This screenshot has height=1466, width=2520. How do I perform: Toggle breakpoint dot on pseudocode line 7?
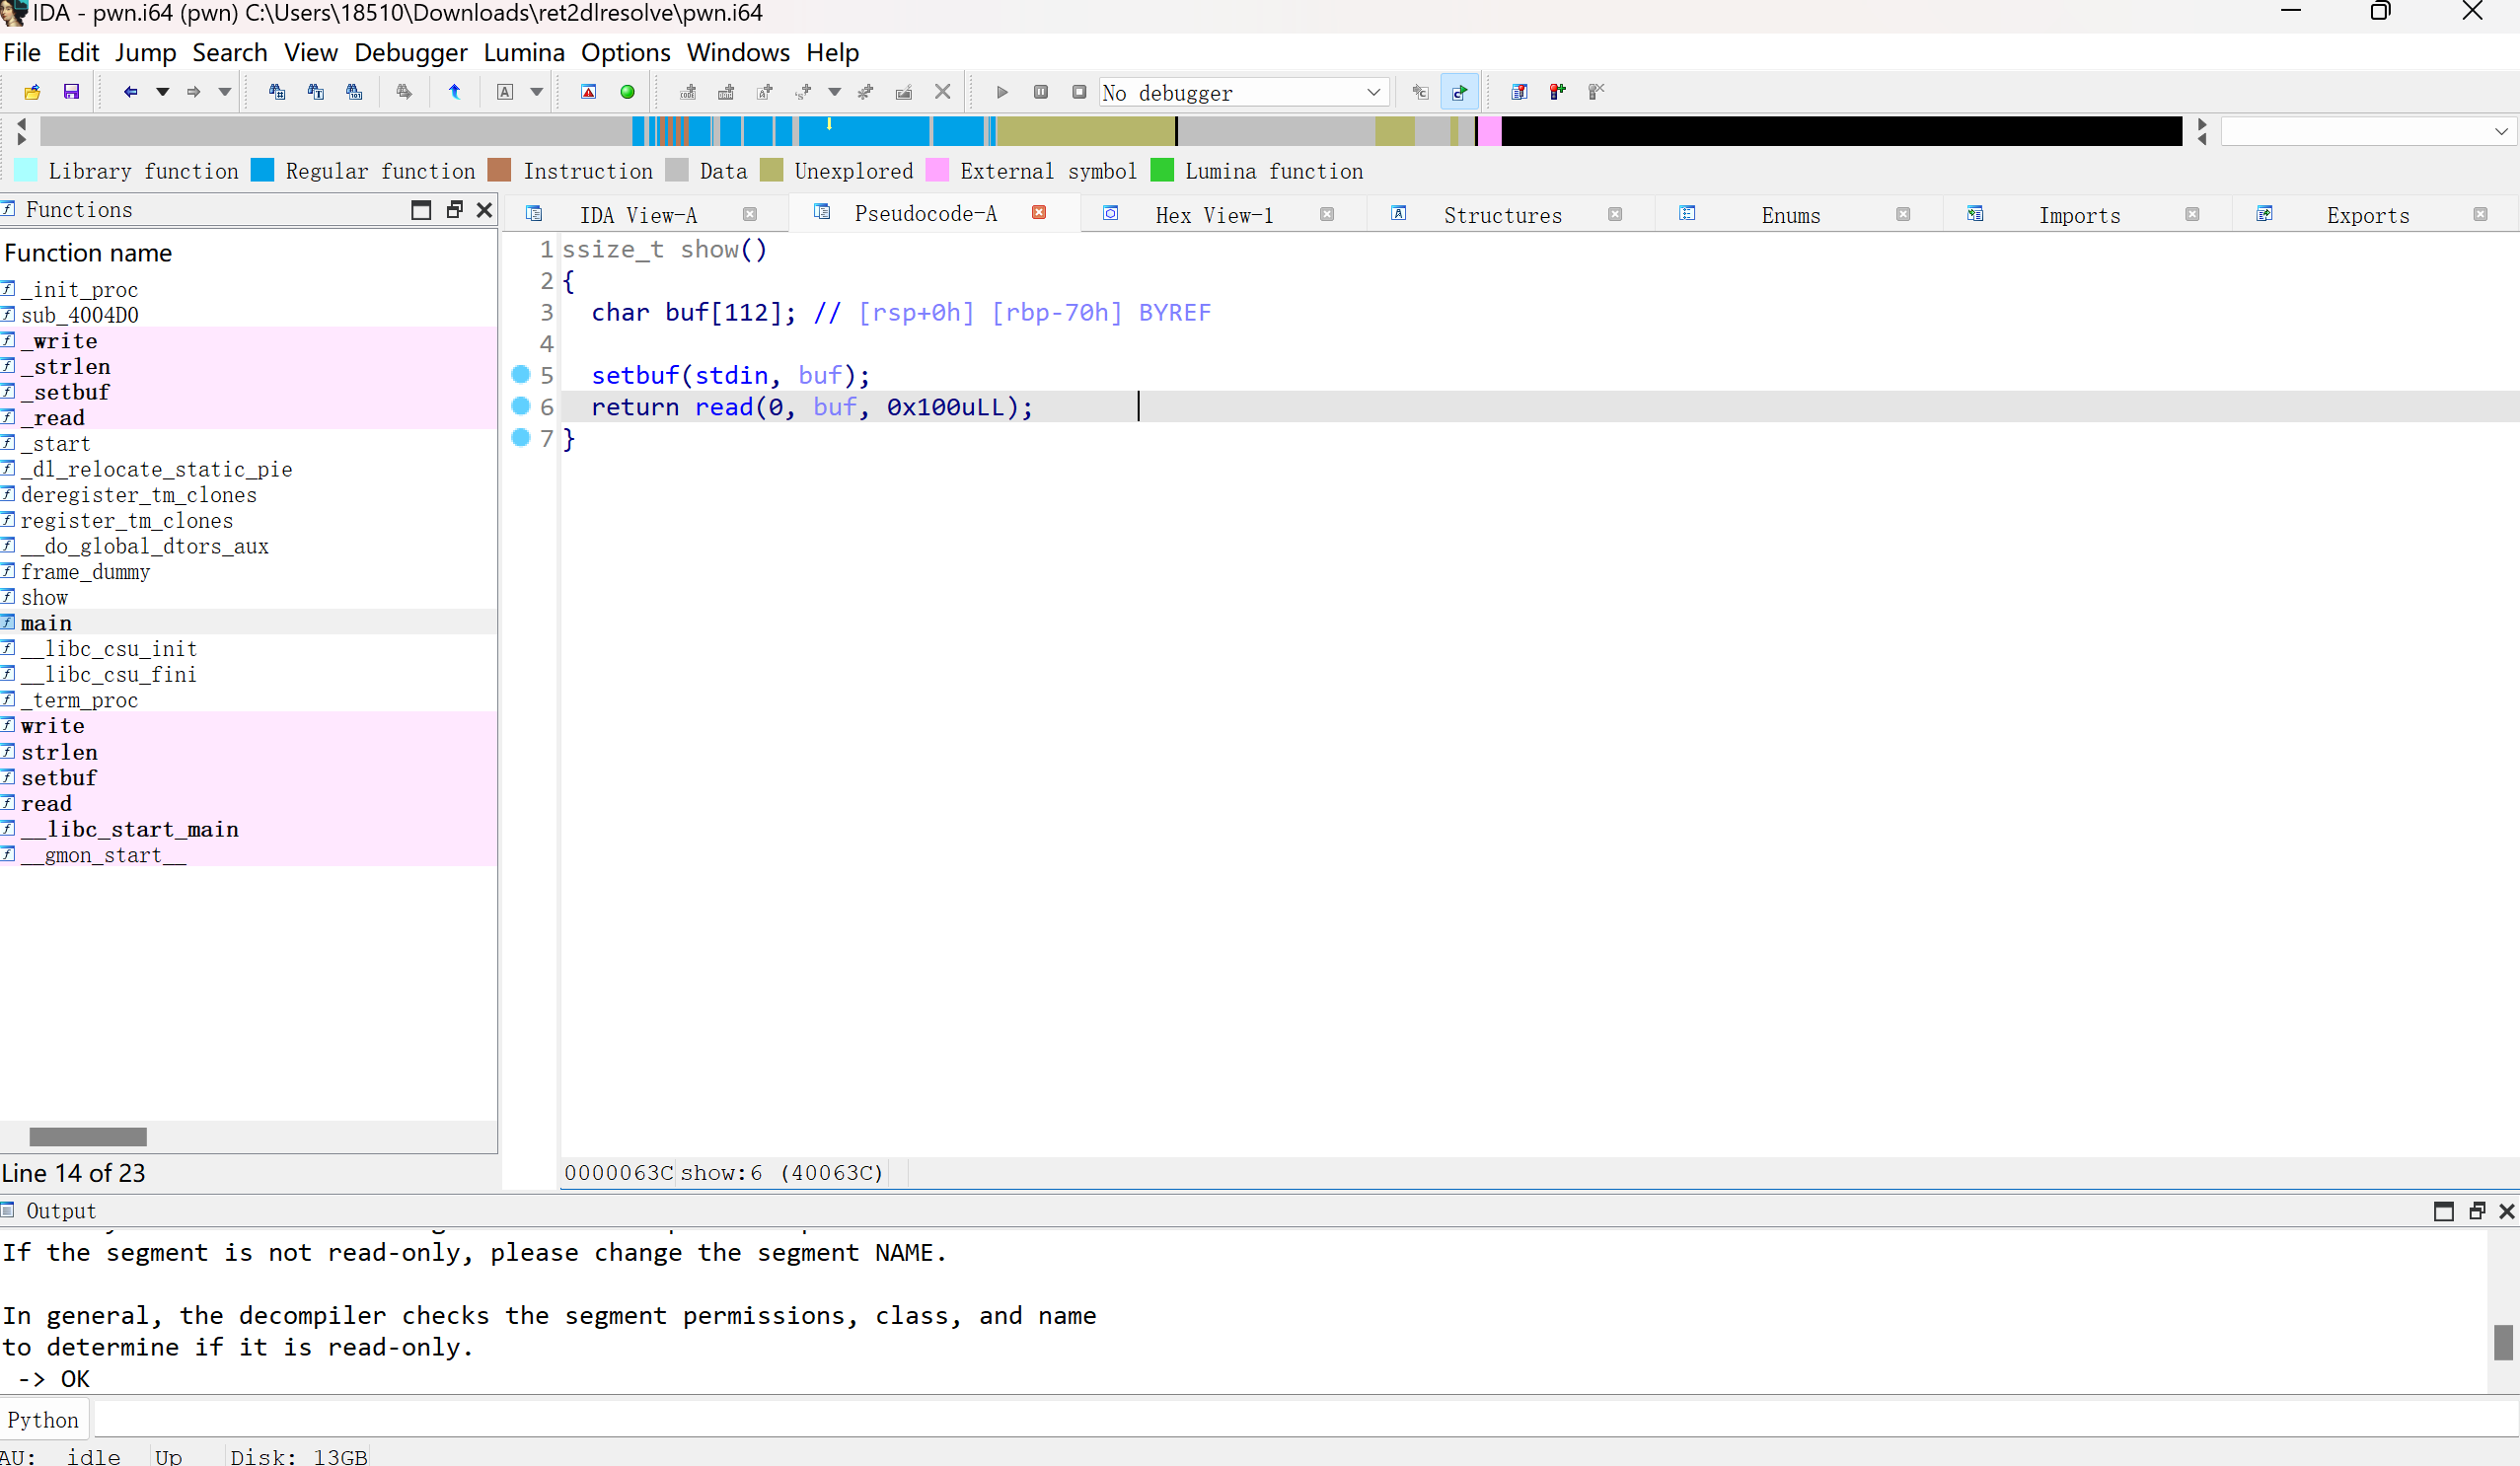click(520, 437)
